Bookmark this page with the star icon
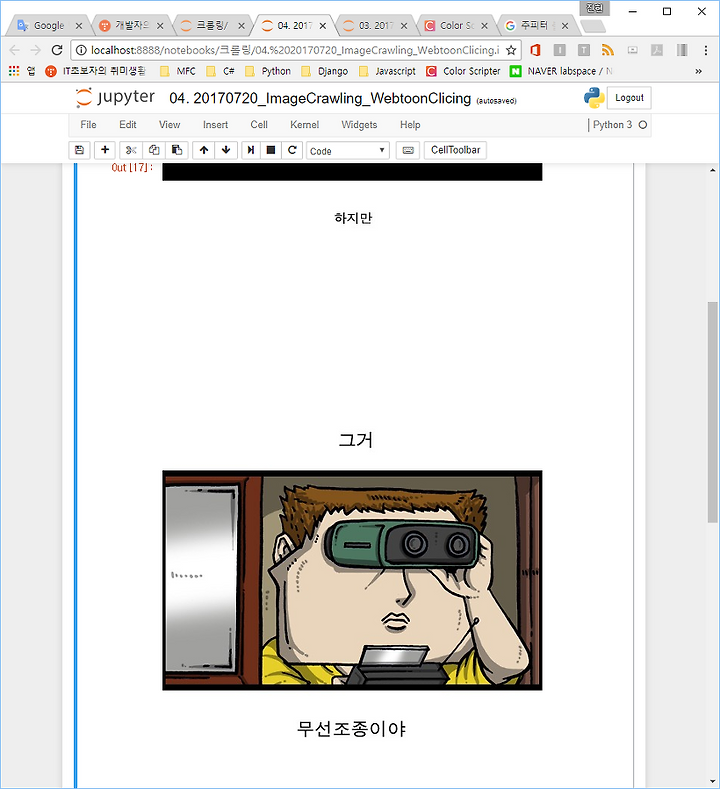720x789 pixels. pyautogui.click(x=511, y=50)
